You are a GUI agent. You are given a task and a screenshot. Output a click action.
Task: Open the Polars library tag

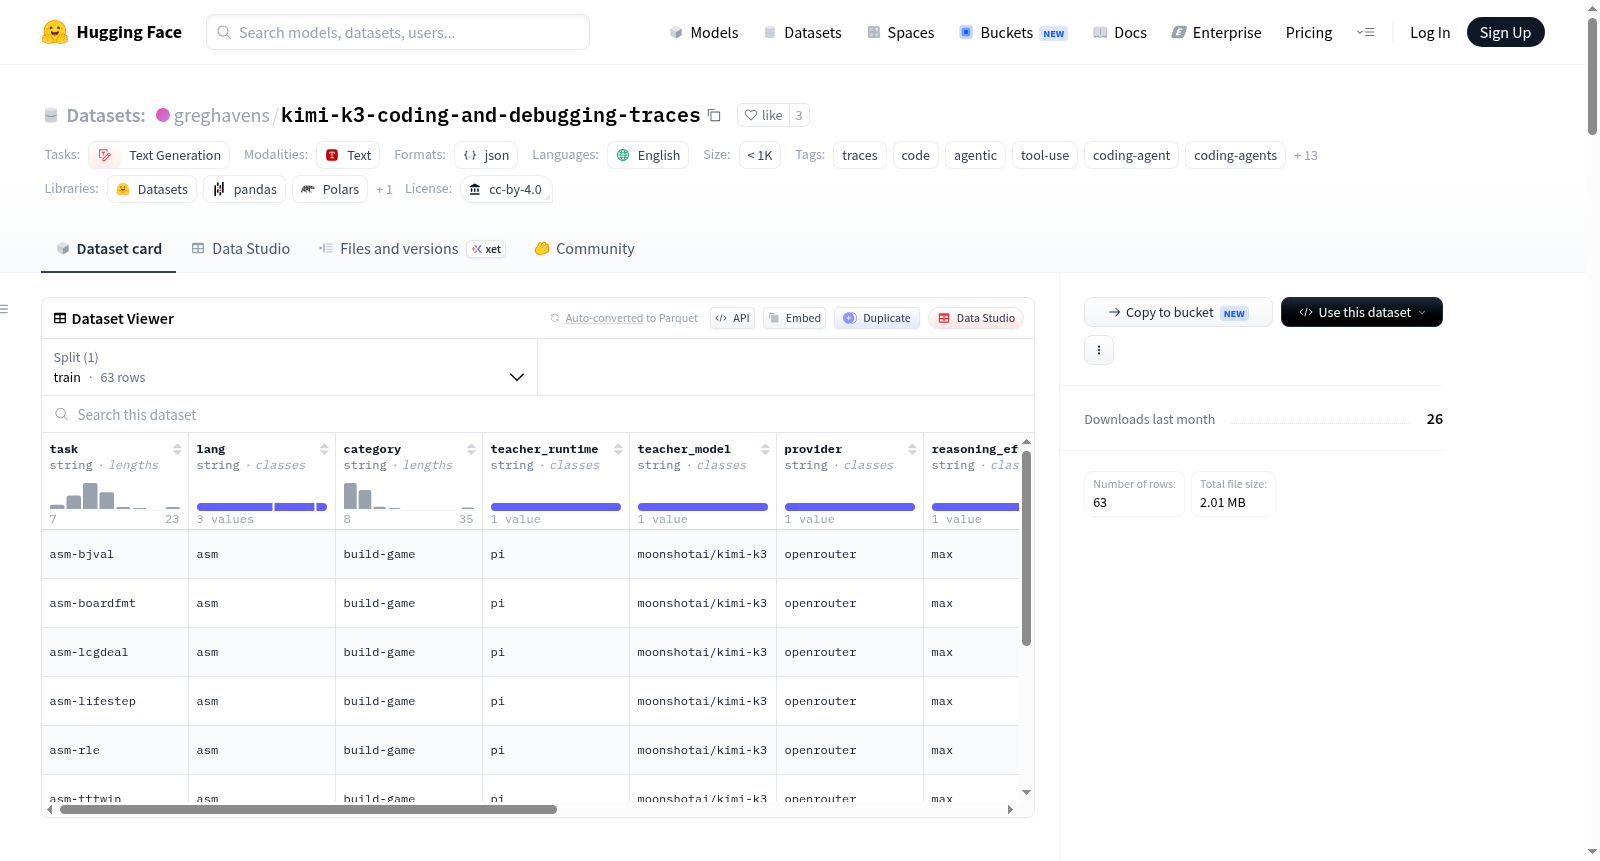[x=330, y=189]
